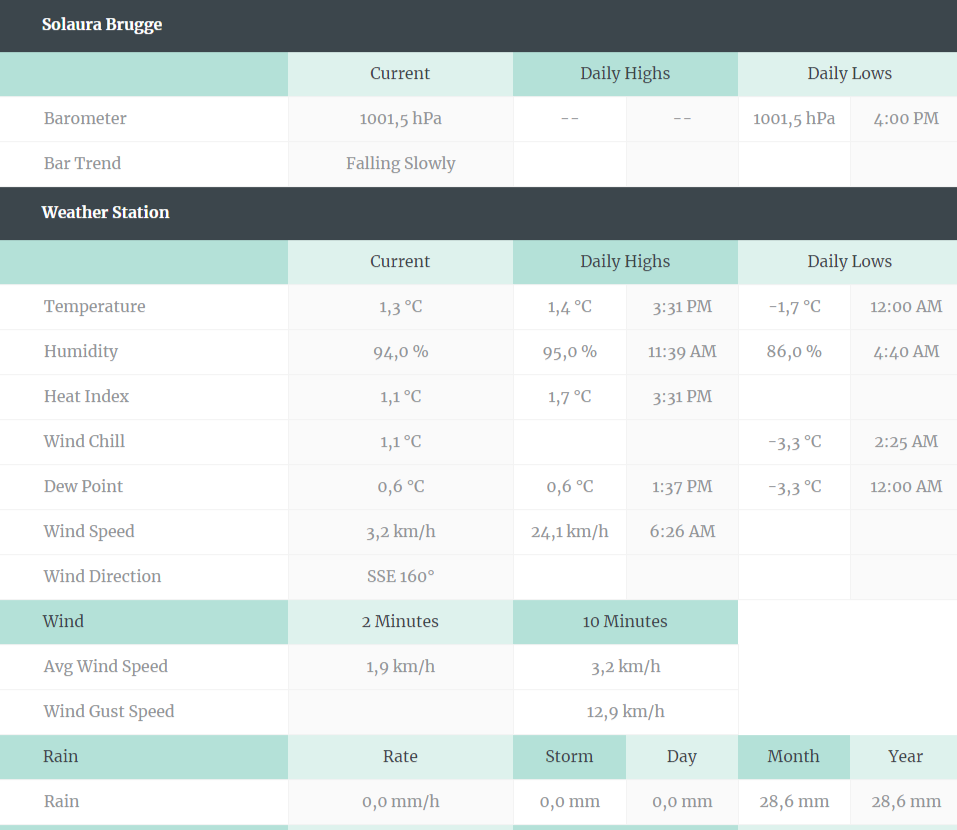Click the Storm column header
Viewport: 957px width, 830px height.
tap(569, 756)
